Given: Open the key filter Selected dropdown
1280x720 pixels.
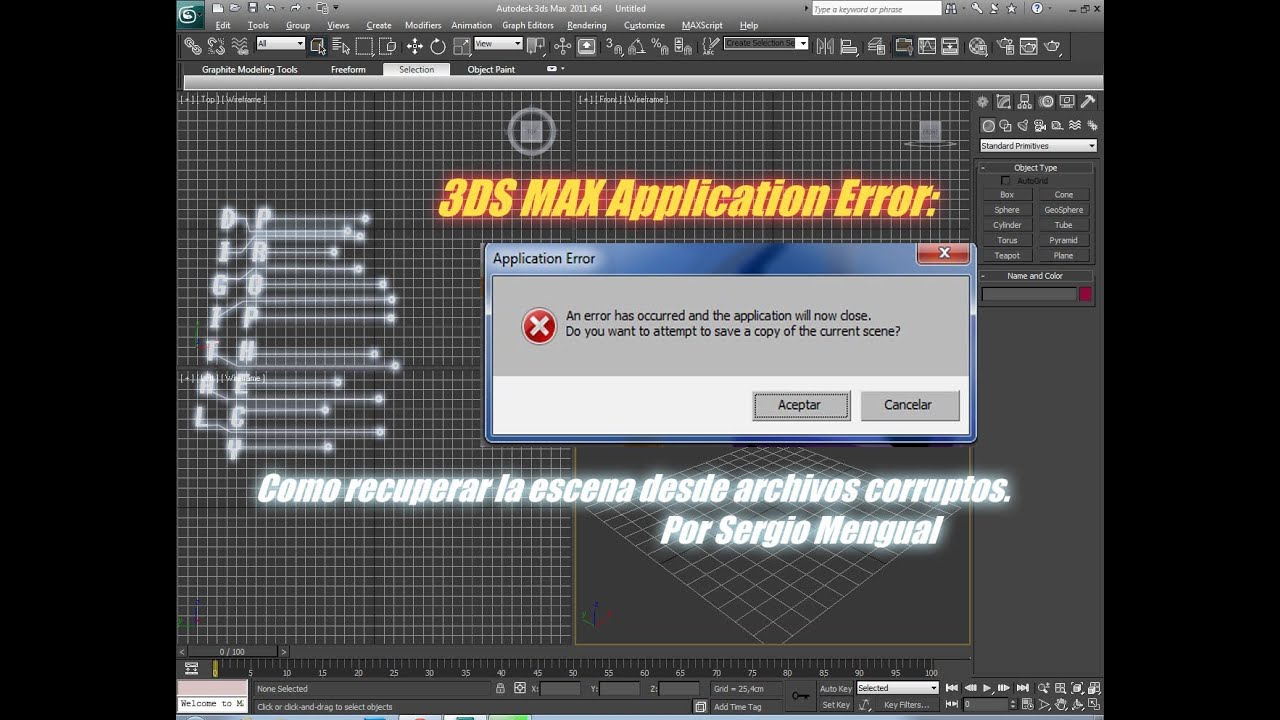Looking at the screenshot, I should pyautogui.click(x=897, y=688).
